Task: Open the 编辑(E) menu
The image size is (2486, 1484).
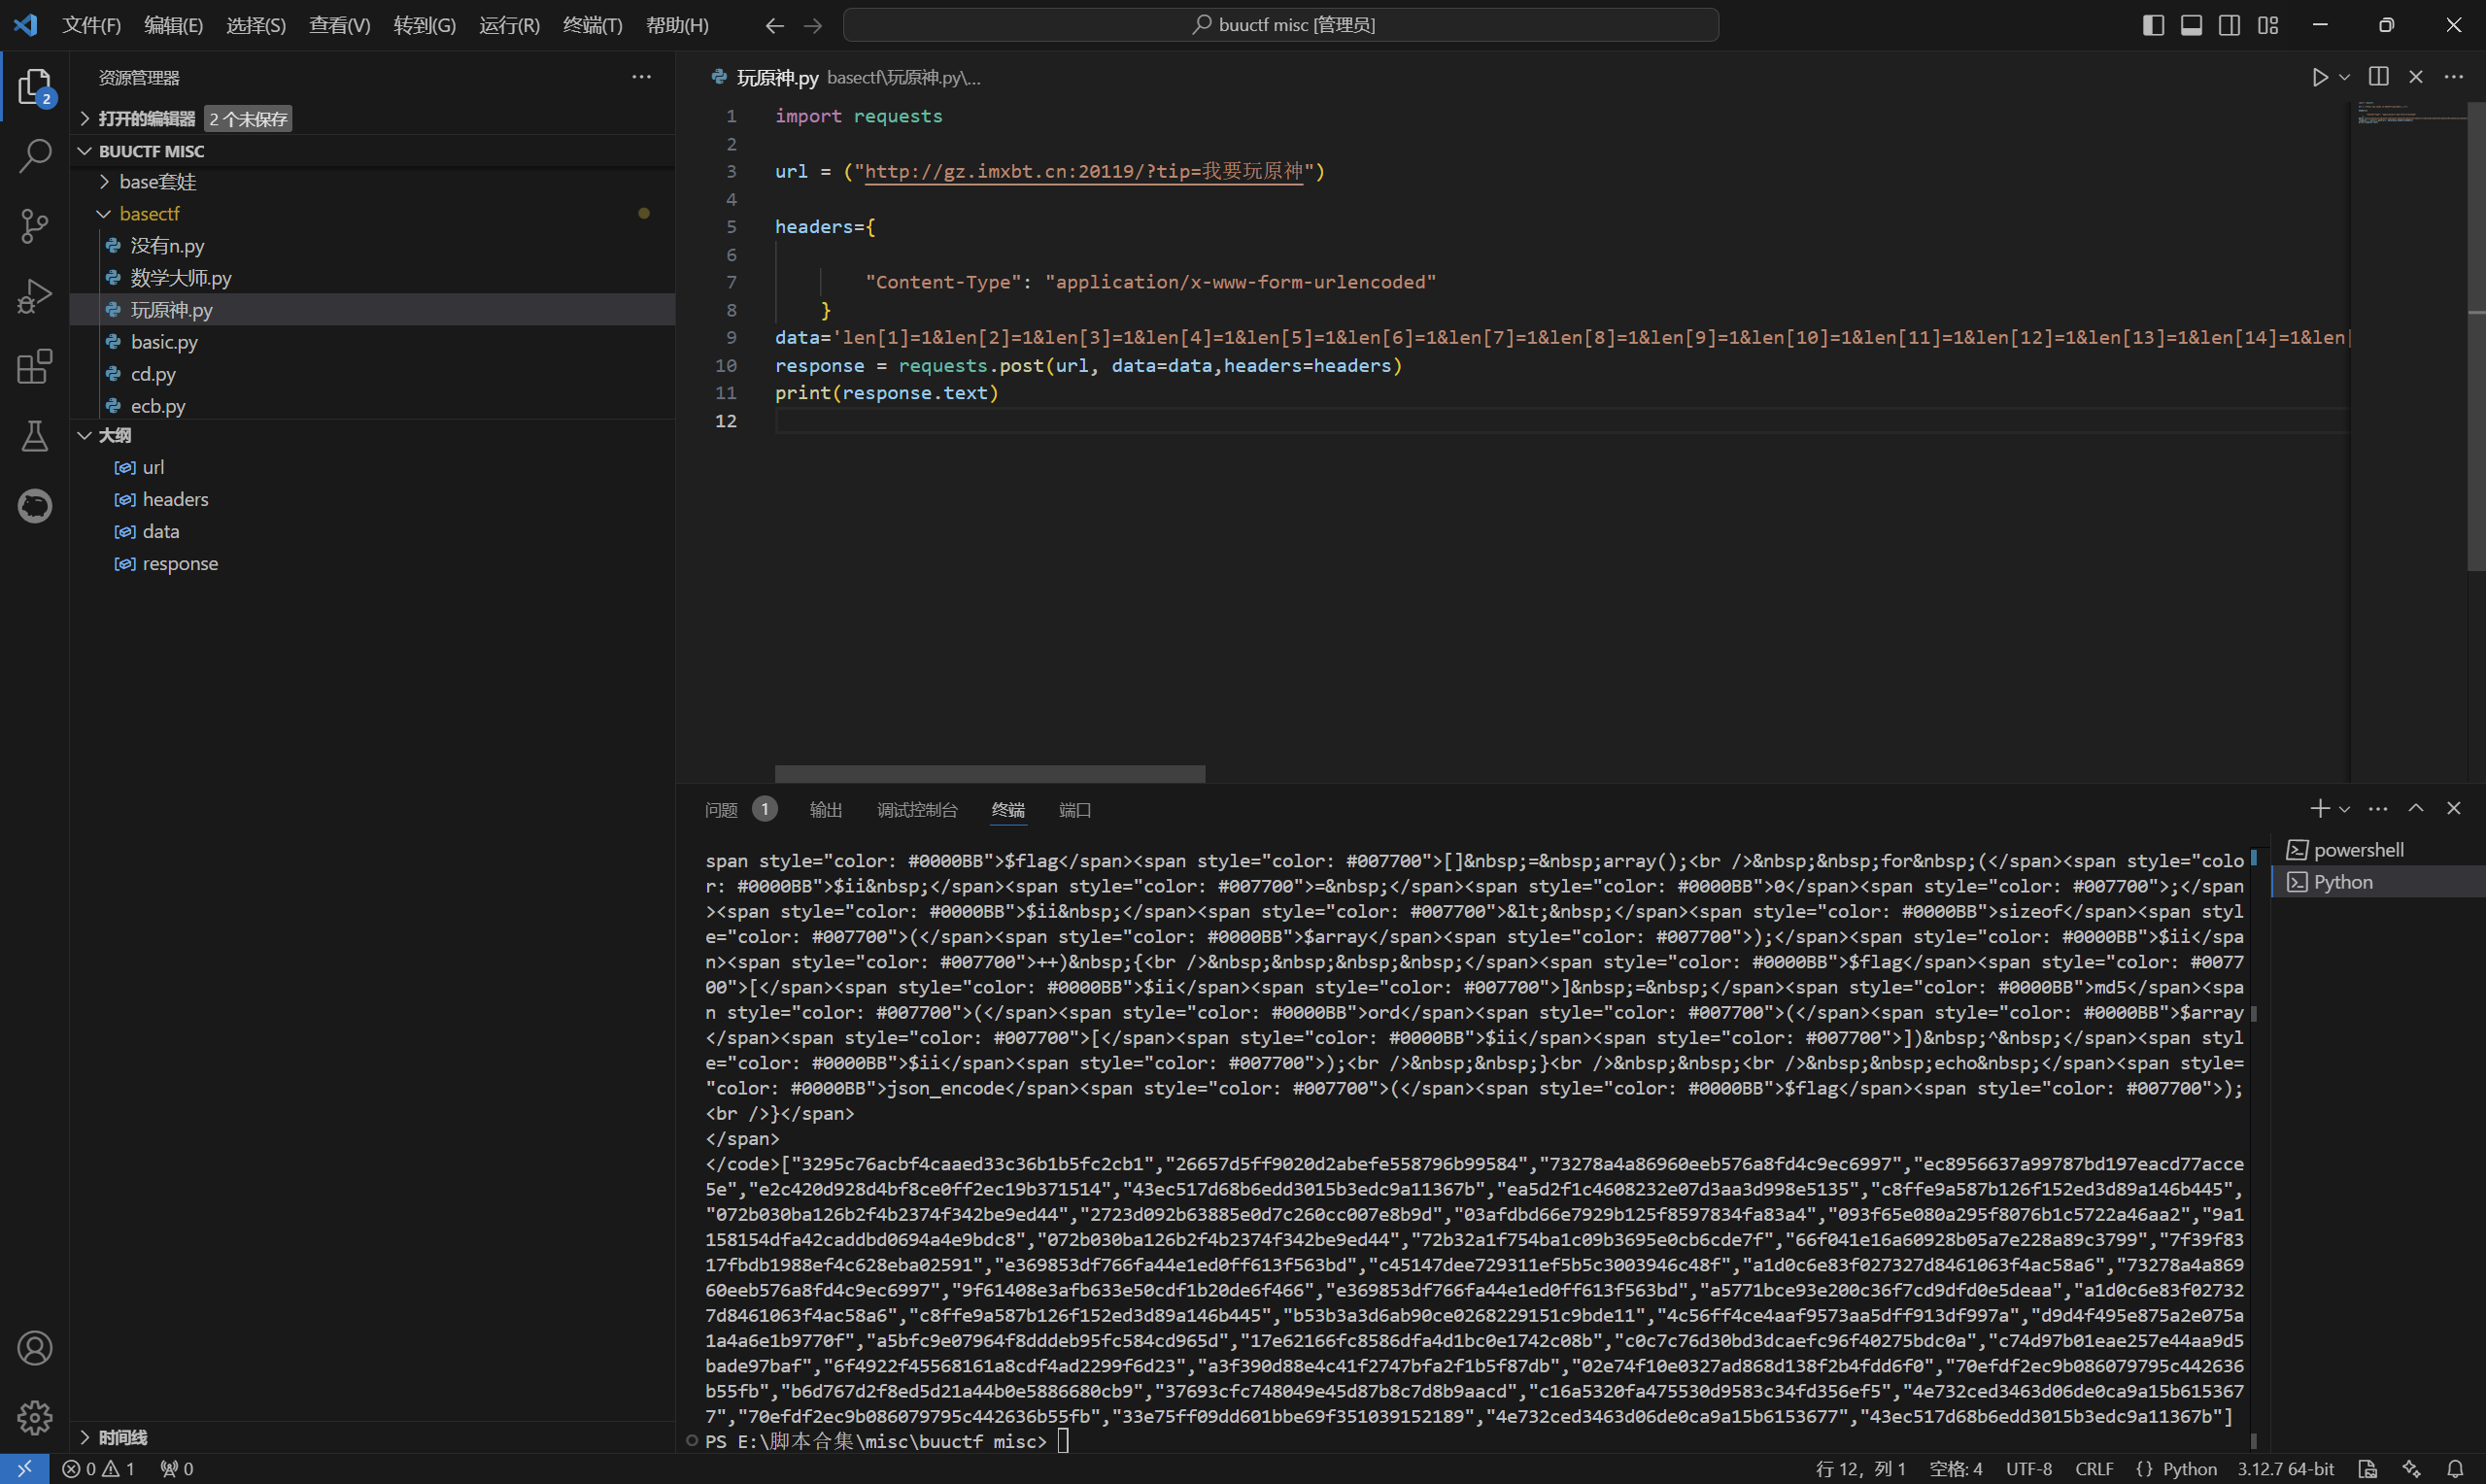Action: (173, 25)
